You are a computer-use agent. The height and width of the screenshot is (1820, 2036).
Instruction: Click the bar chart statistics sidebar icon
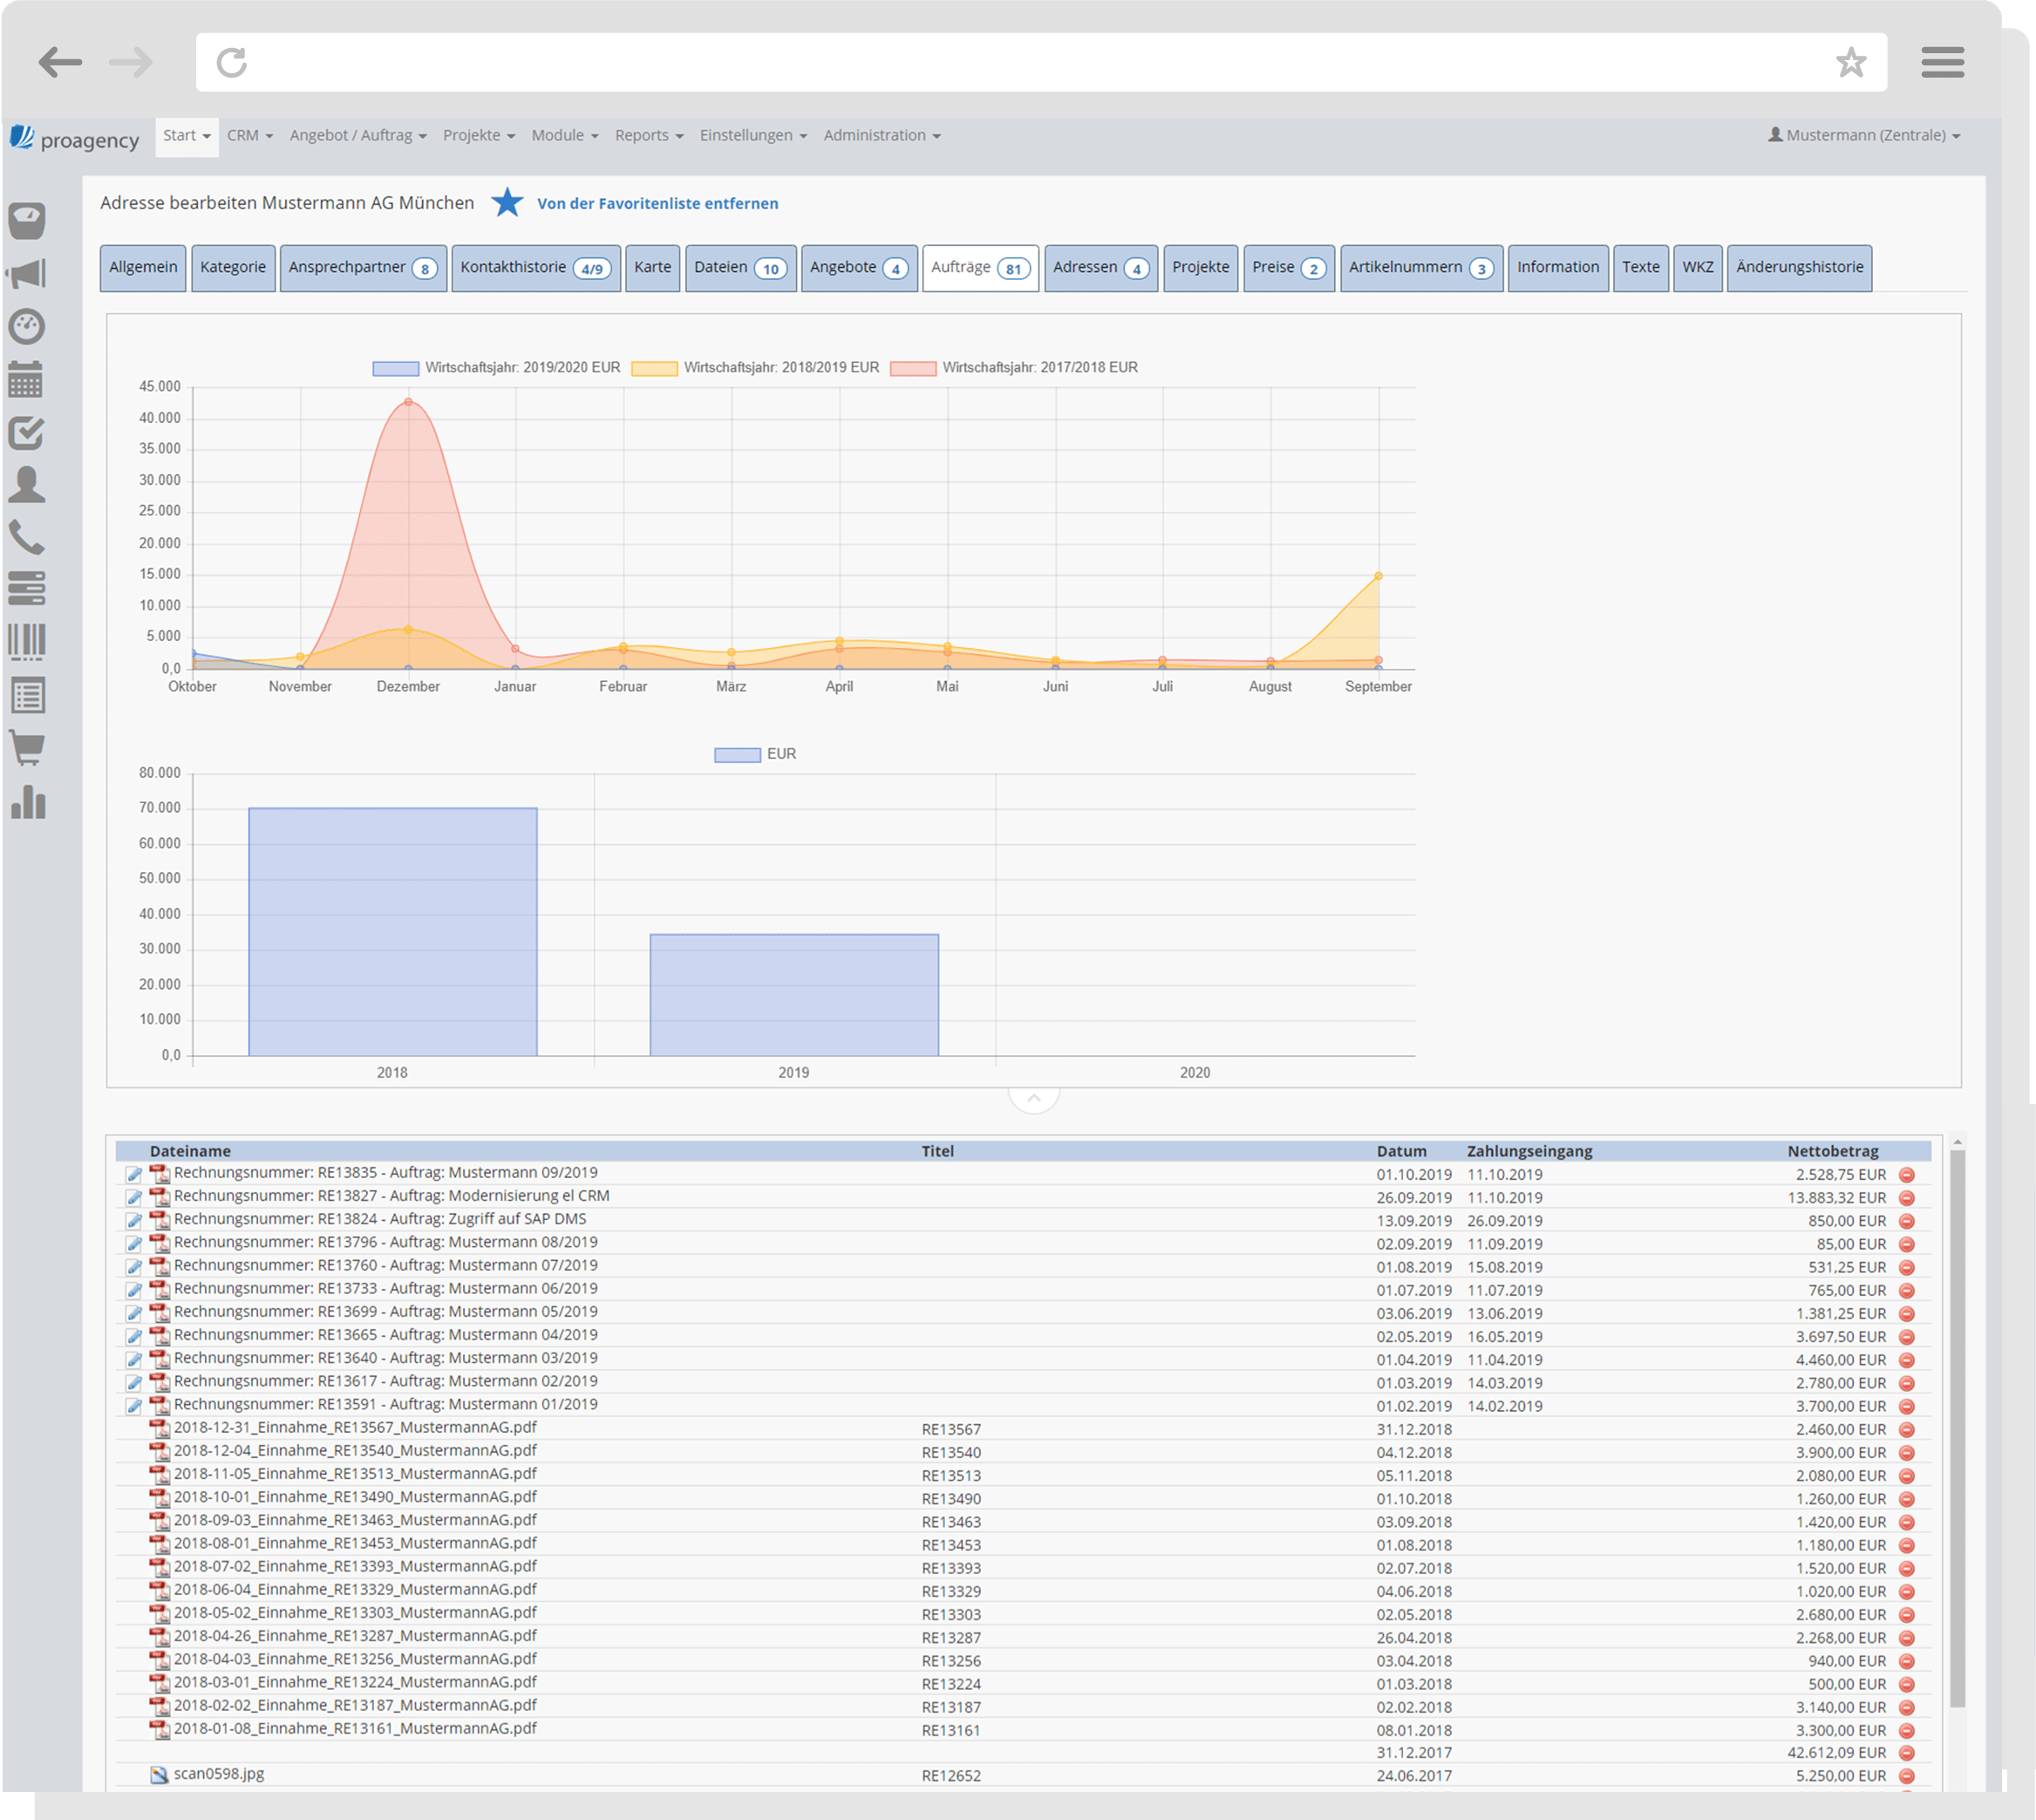tap(28, 802)
